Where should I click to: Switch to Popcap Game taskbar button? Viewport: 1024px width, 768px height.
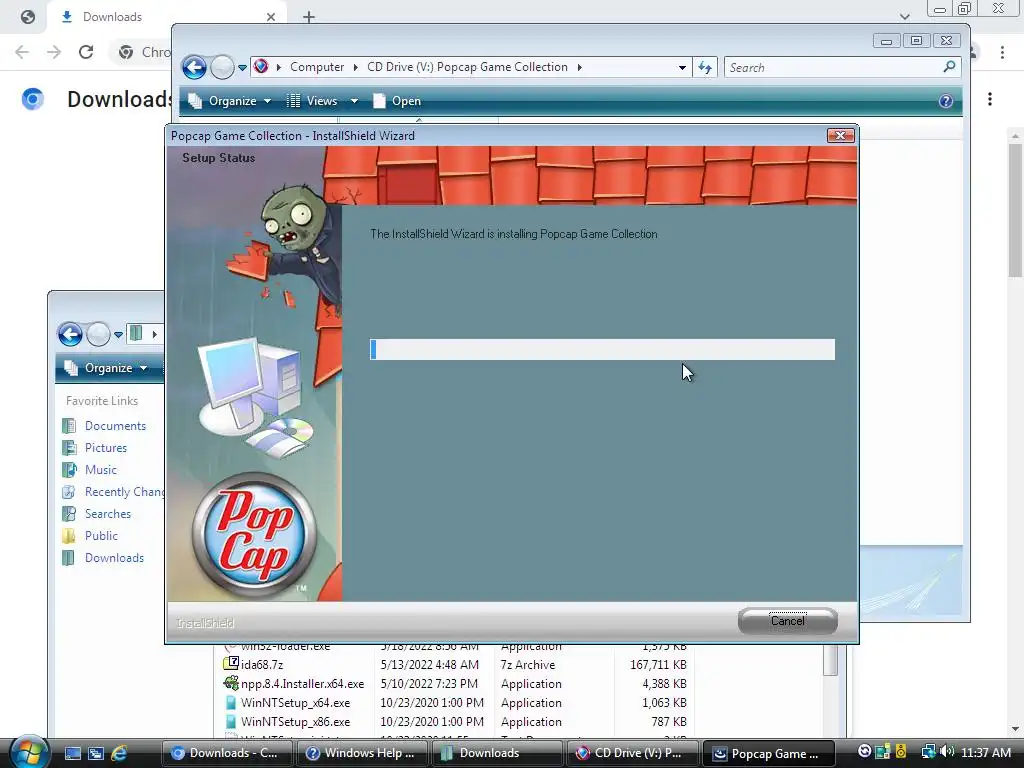(x=769, y=753)
